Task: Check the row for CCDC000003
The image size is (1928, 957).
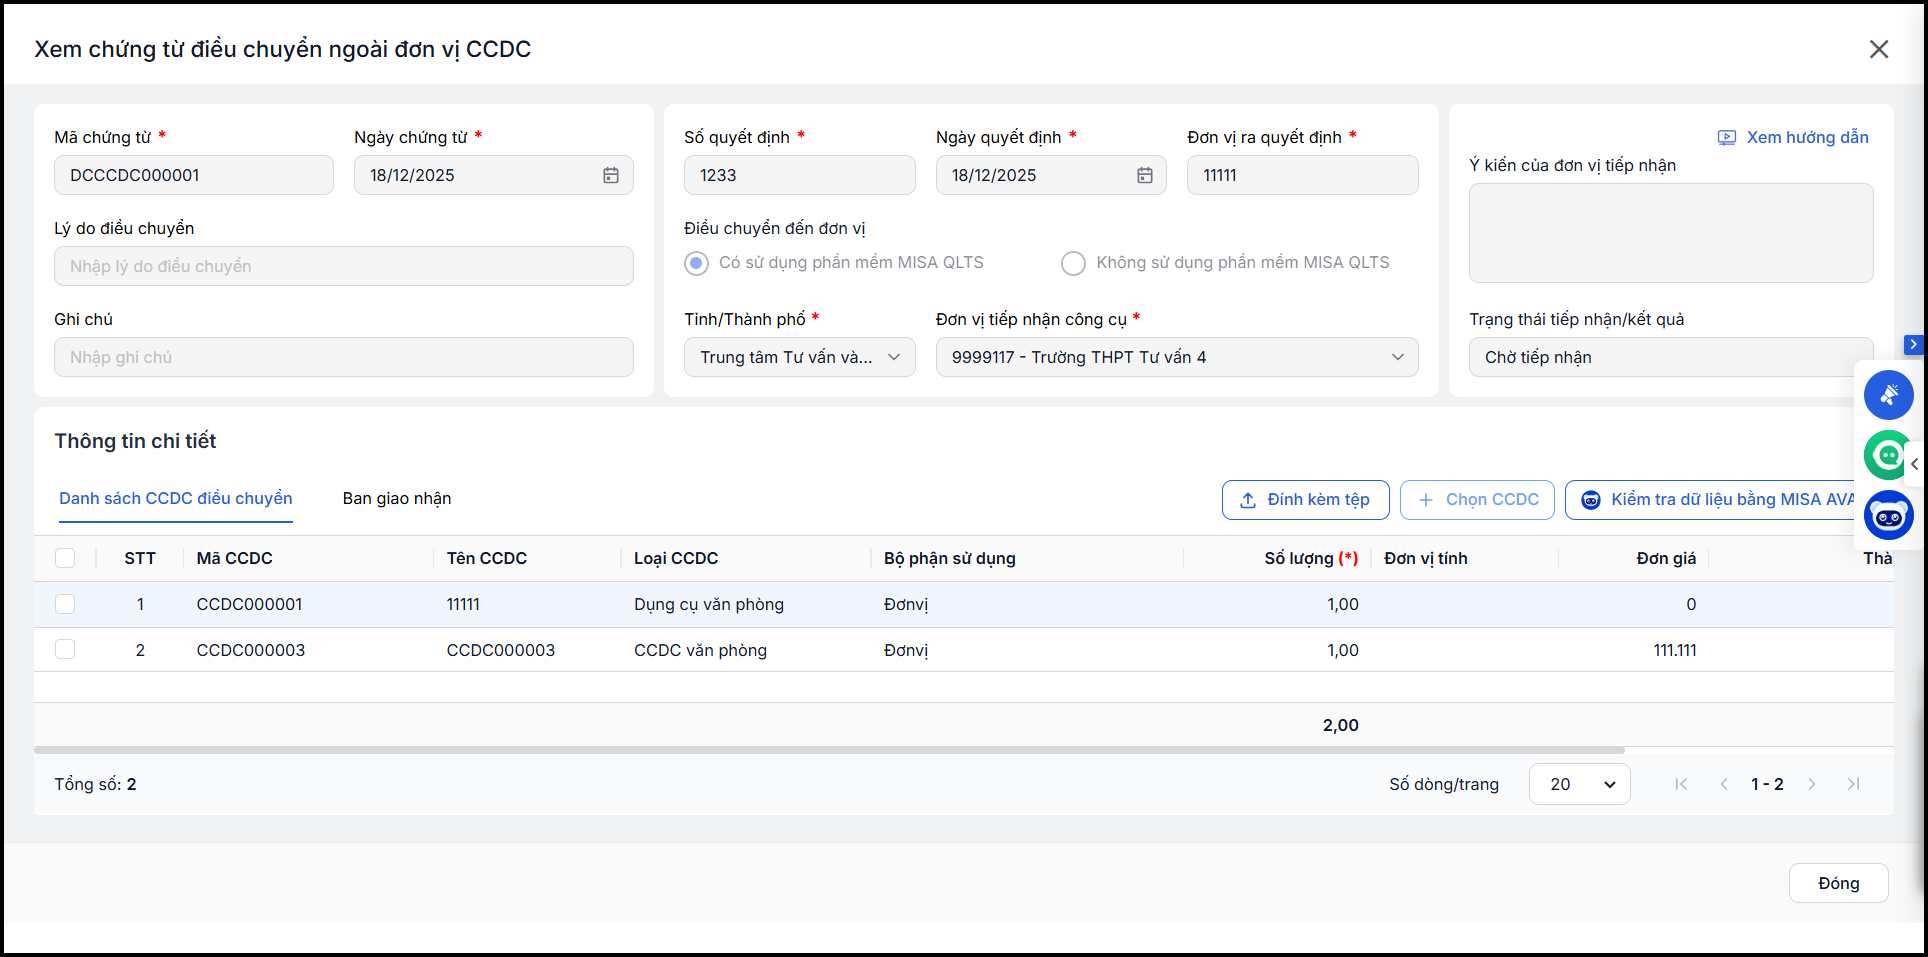Action: (65, 650)
